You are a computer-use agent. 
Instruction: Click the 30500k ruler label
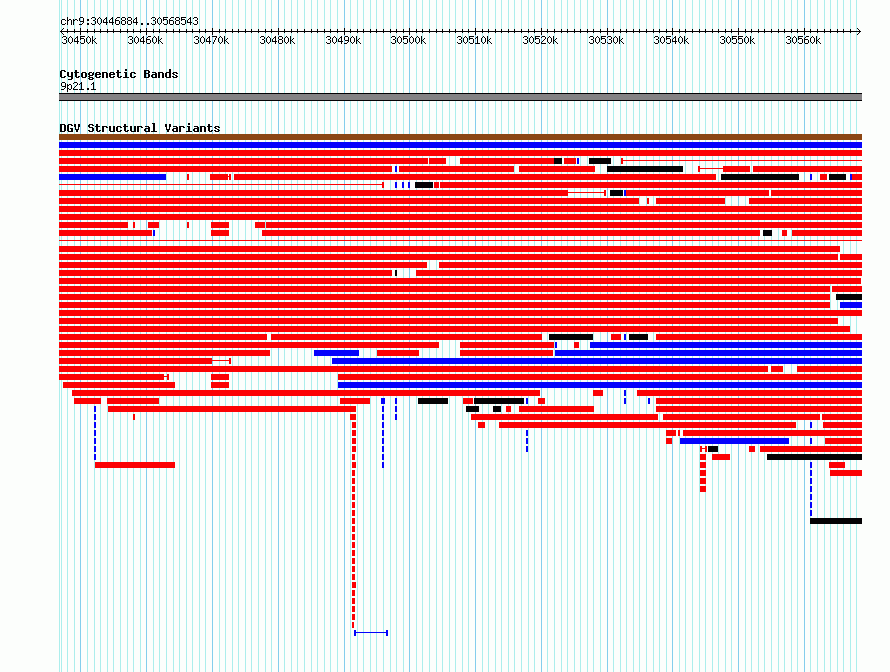point(408,40)
